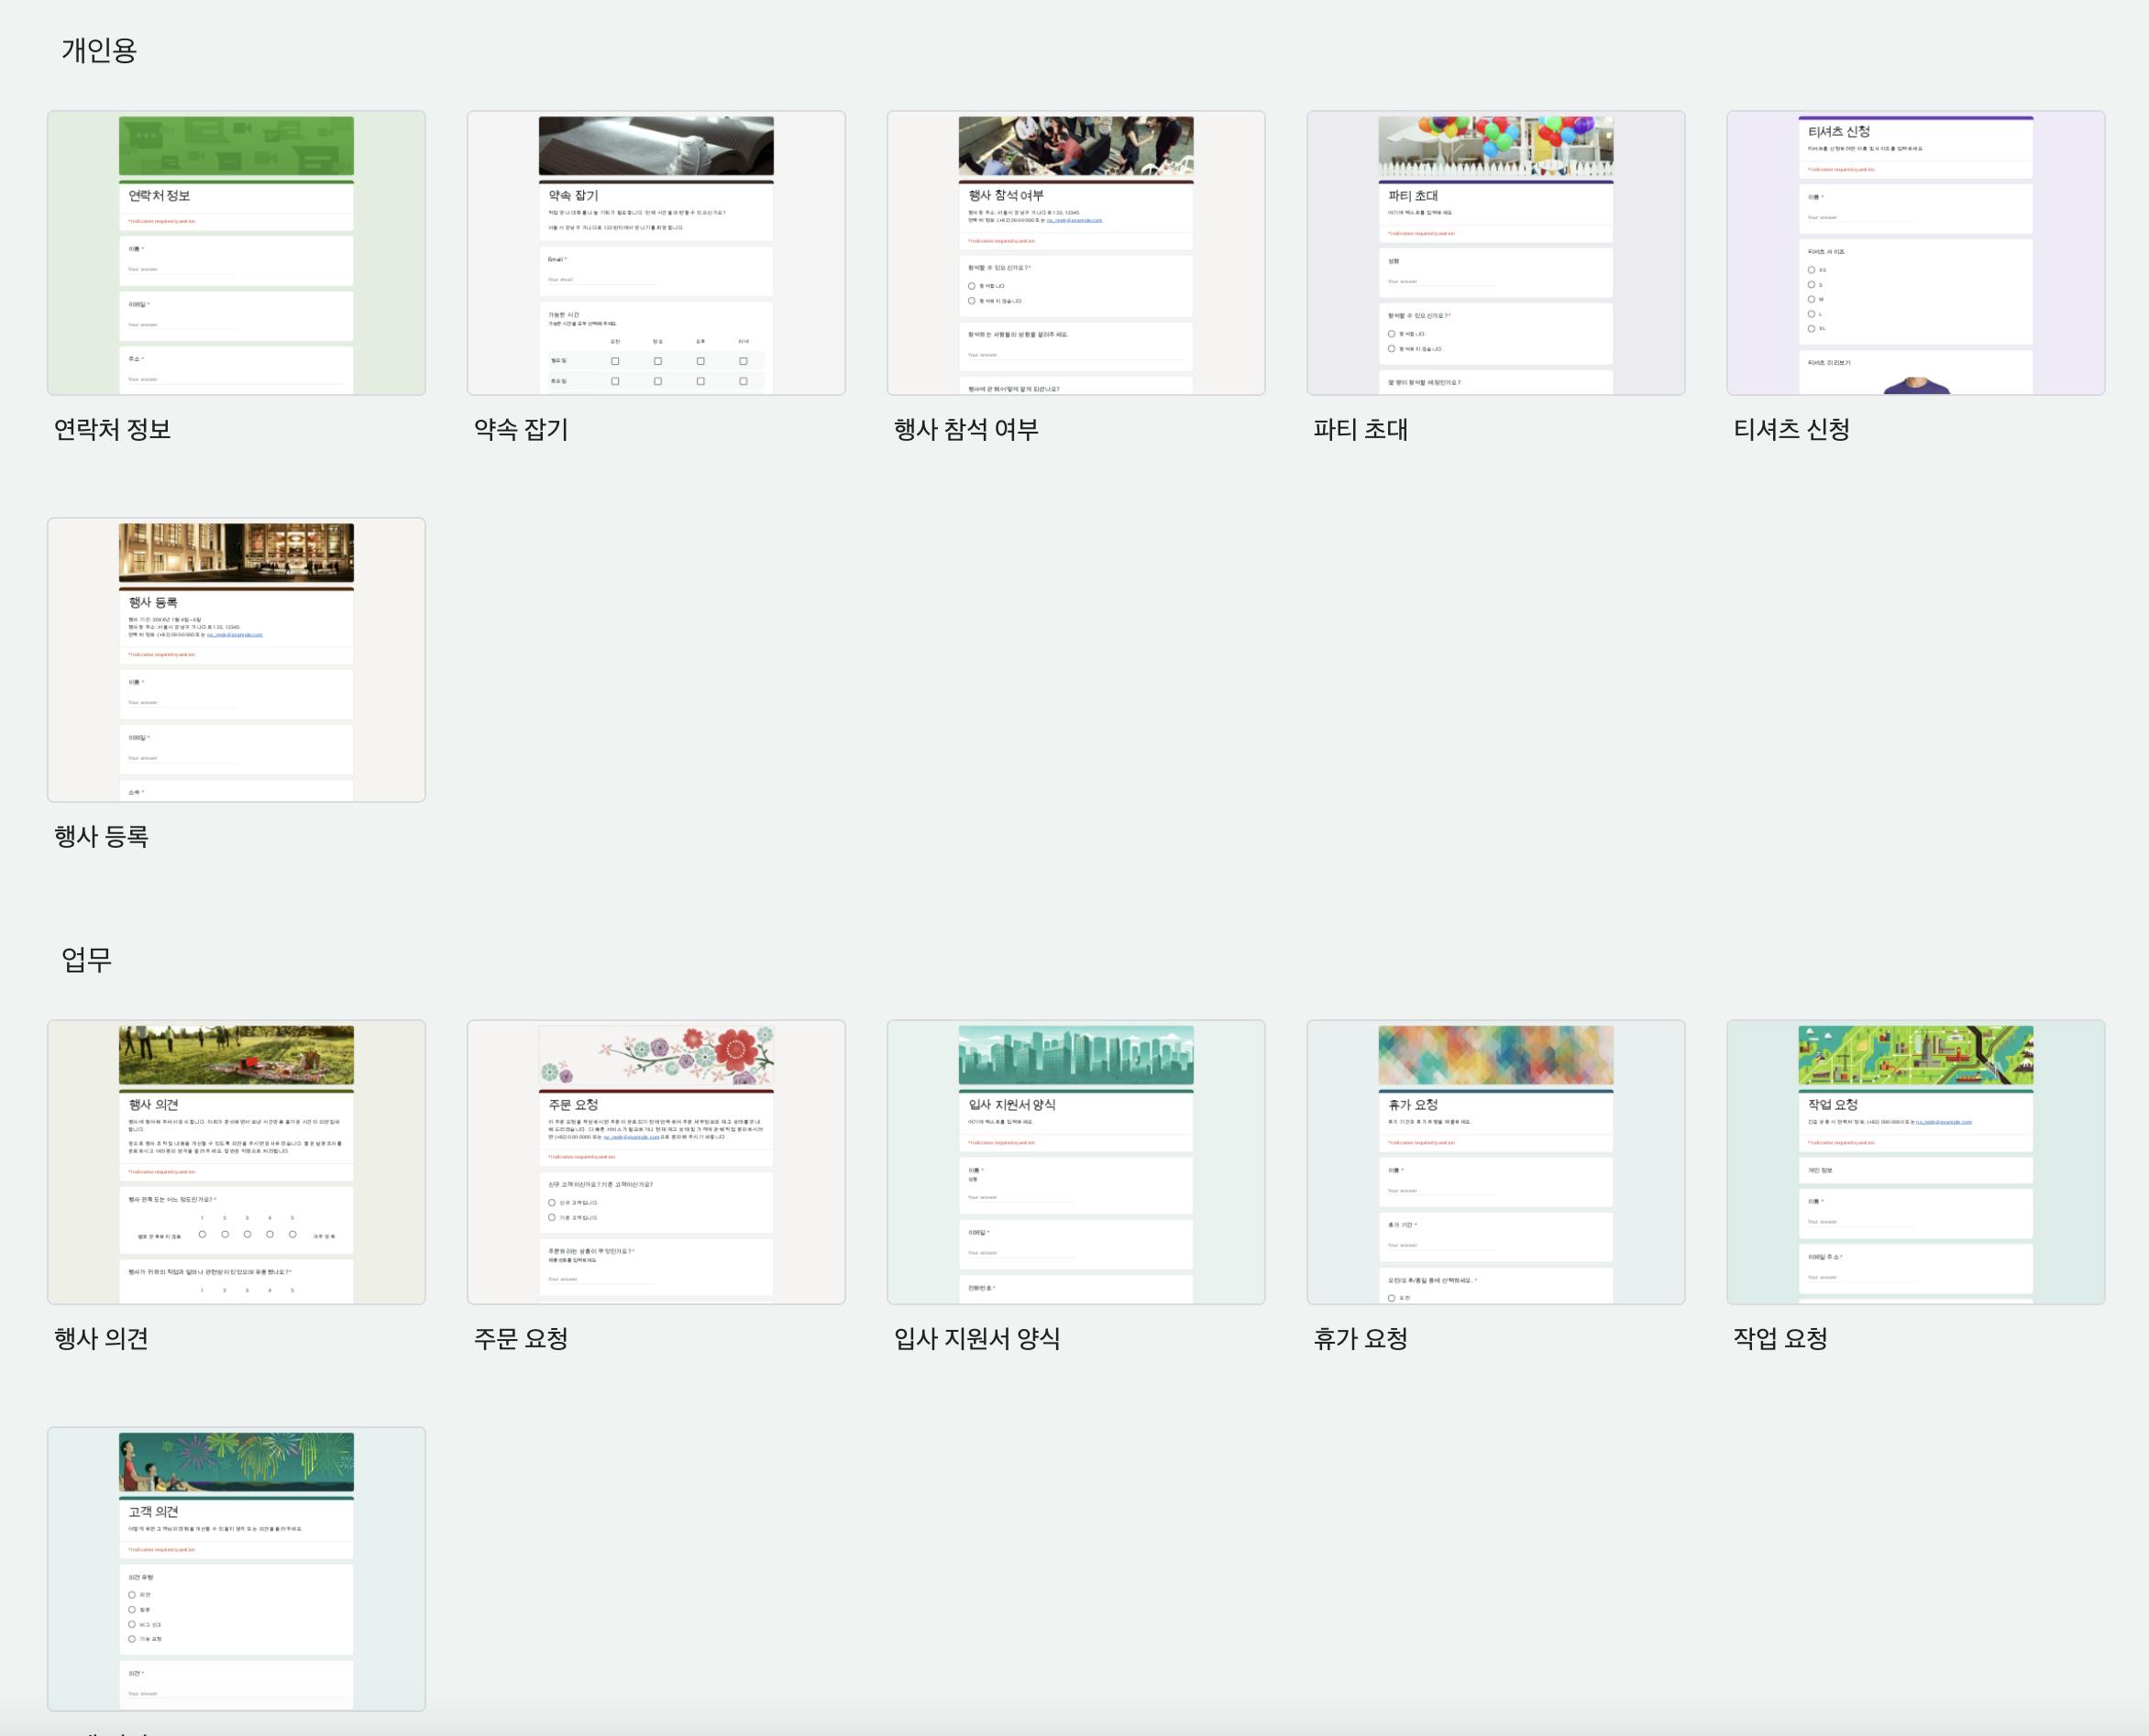Image resolution: width=2149 pixels, height=1736 pixels.
Task: Choose the 고객 의견 fireworks template
Action: click(236, 1569)
